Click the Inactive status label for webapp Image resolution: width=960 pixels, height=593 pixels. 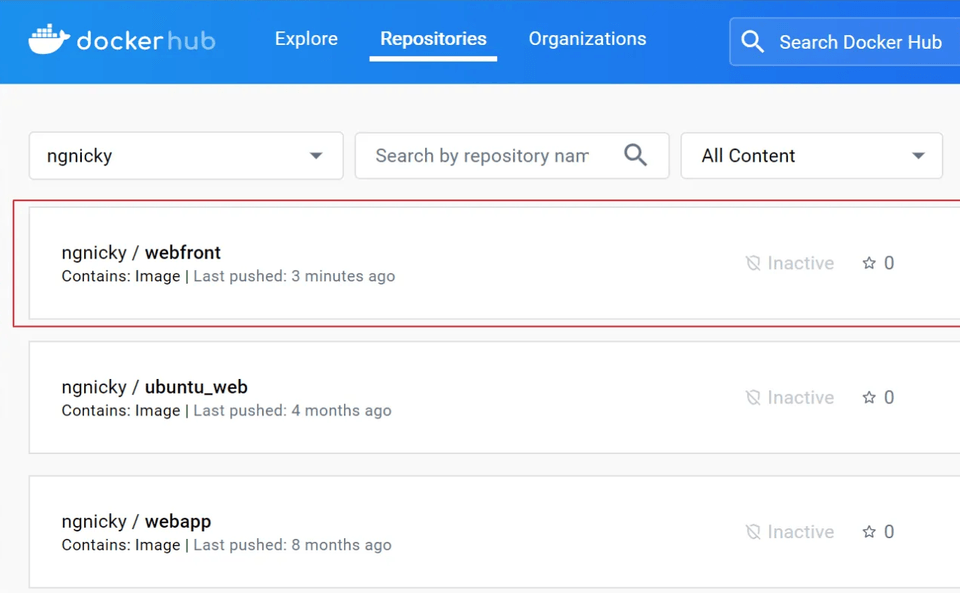801,532
